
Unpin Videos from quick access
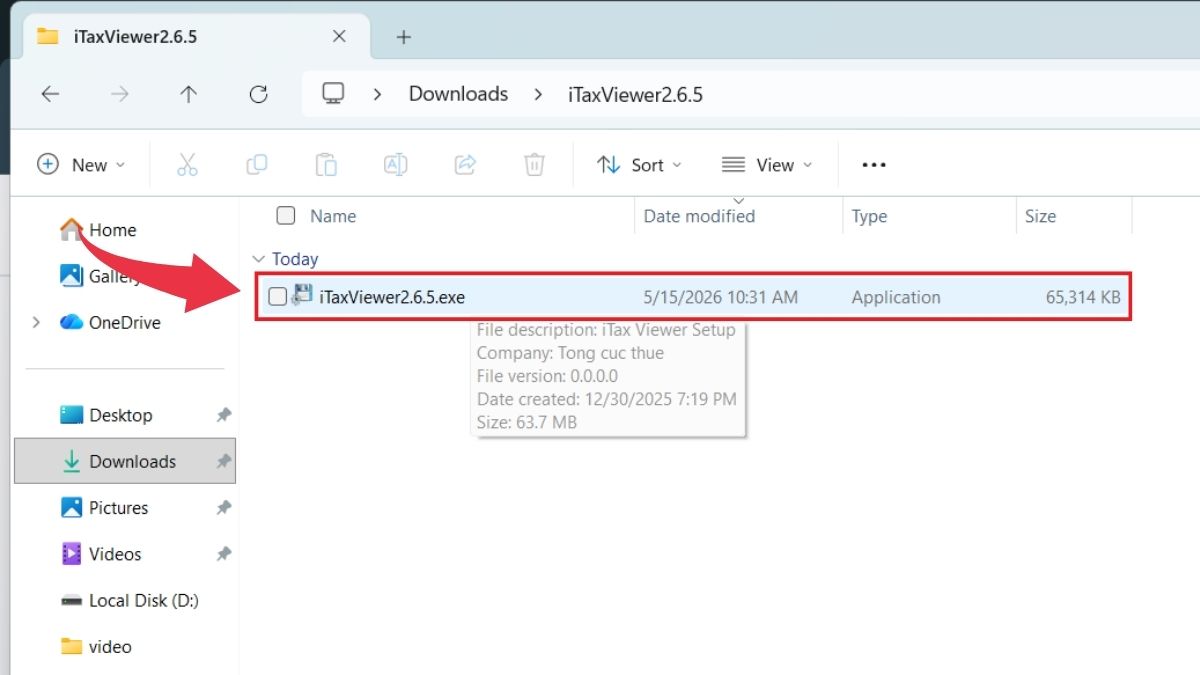click(x=224, y=554)
